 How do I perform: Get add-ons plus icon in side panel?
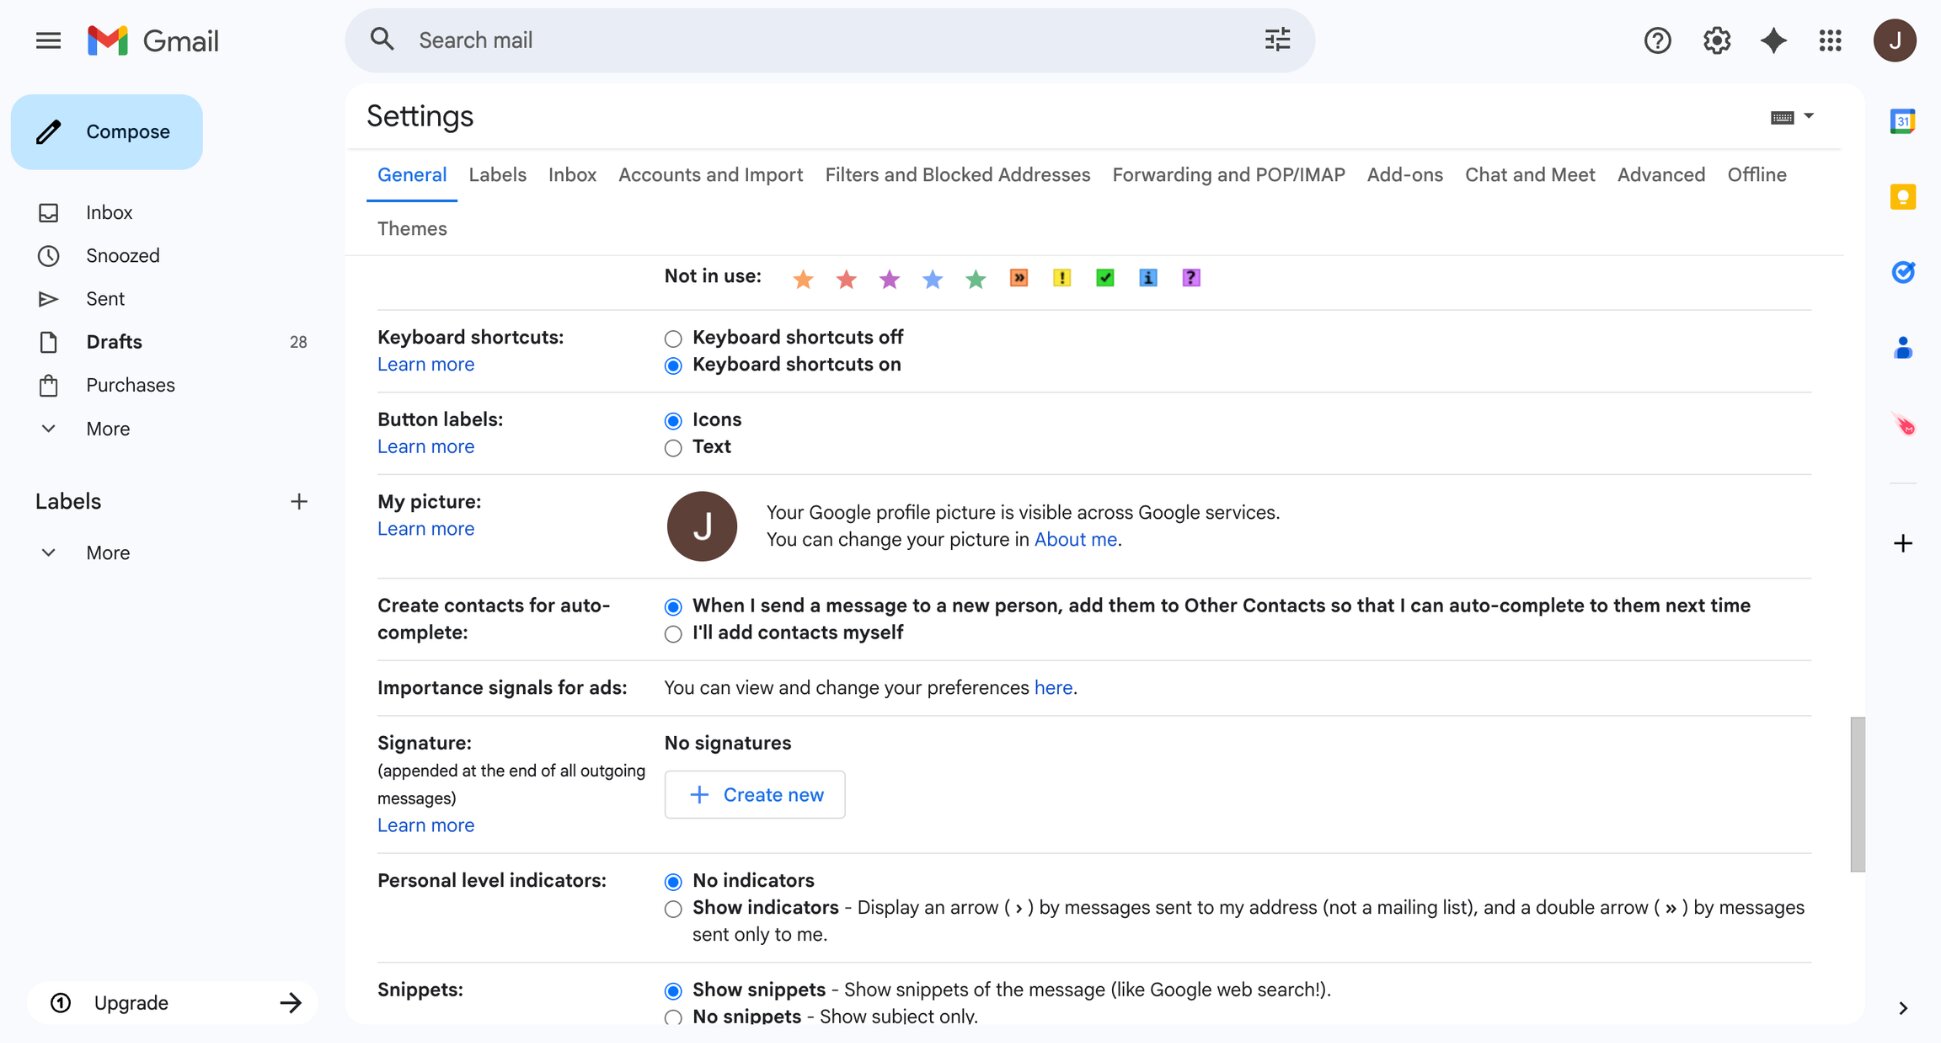click(x=1903, y=543)
